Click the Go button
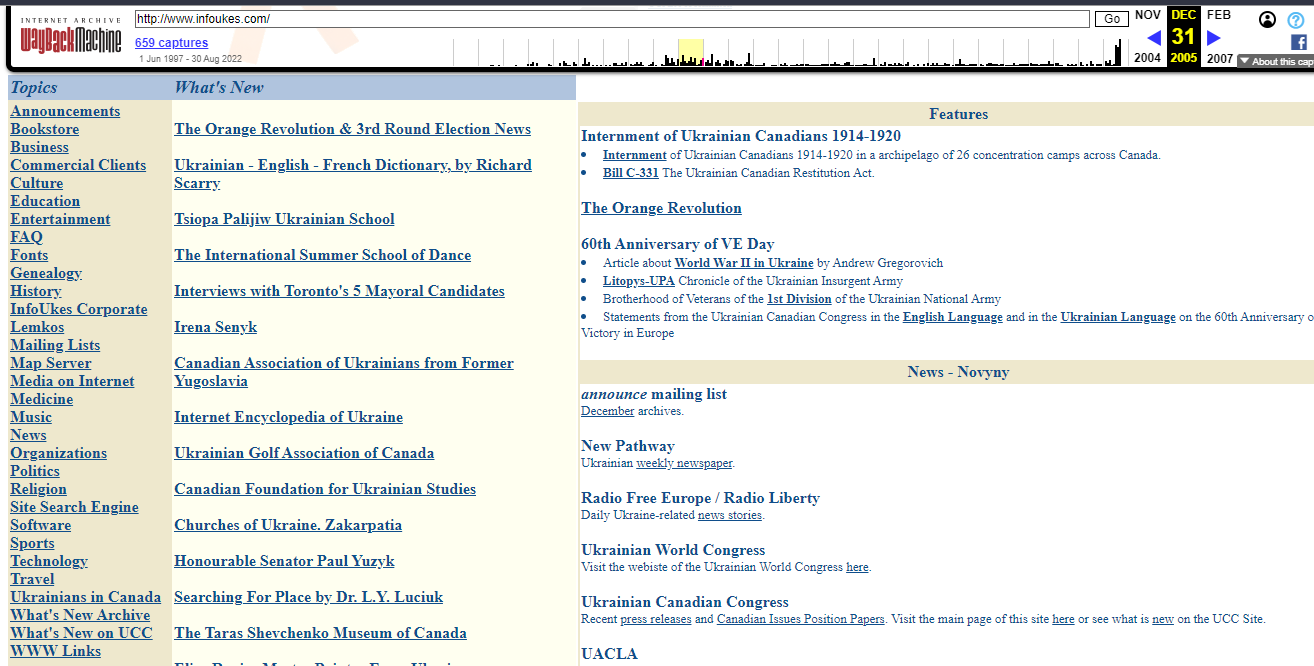1314x666 pixels. tap(1111, 19)
